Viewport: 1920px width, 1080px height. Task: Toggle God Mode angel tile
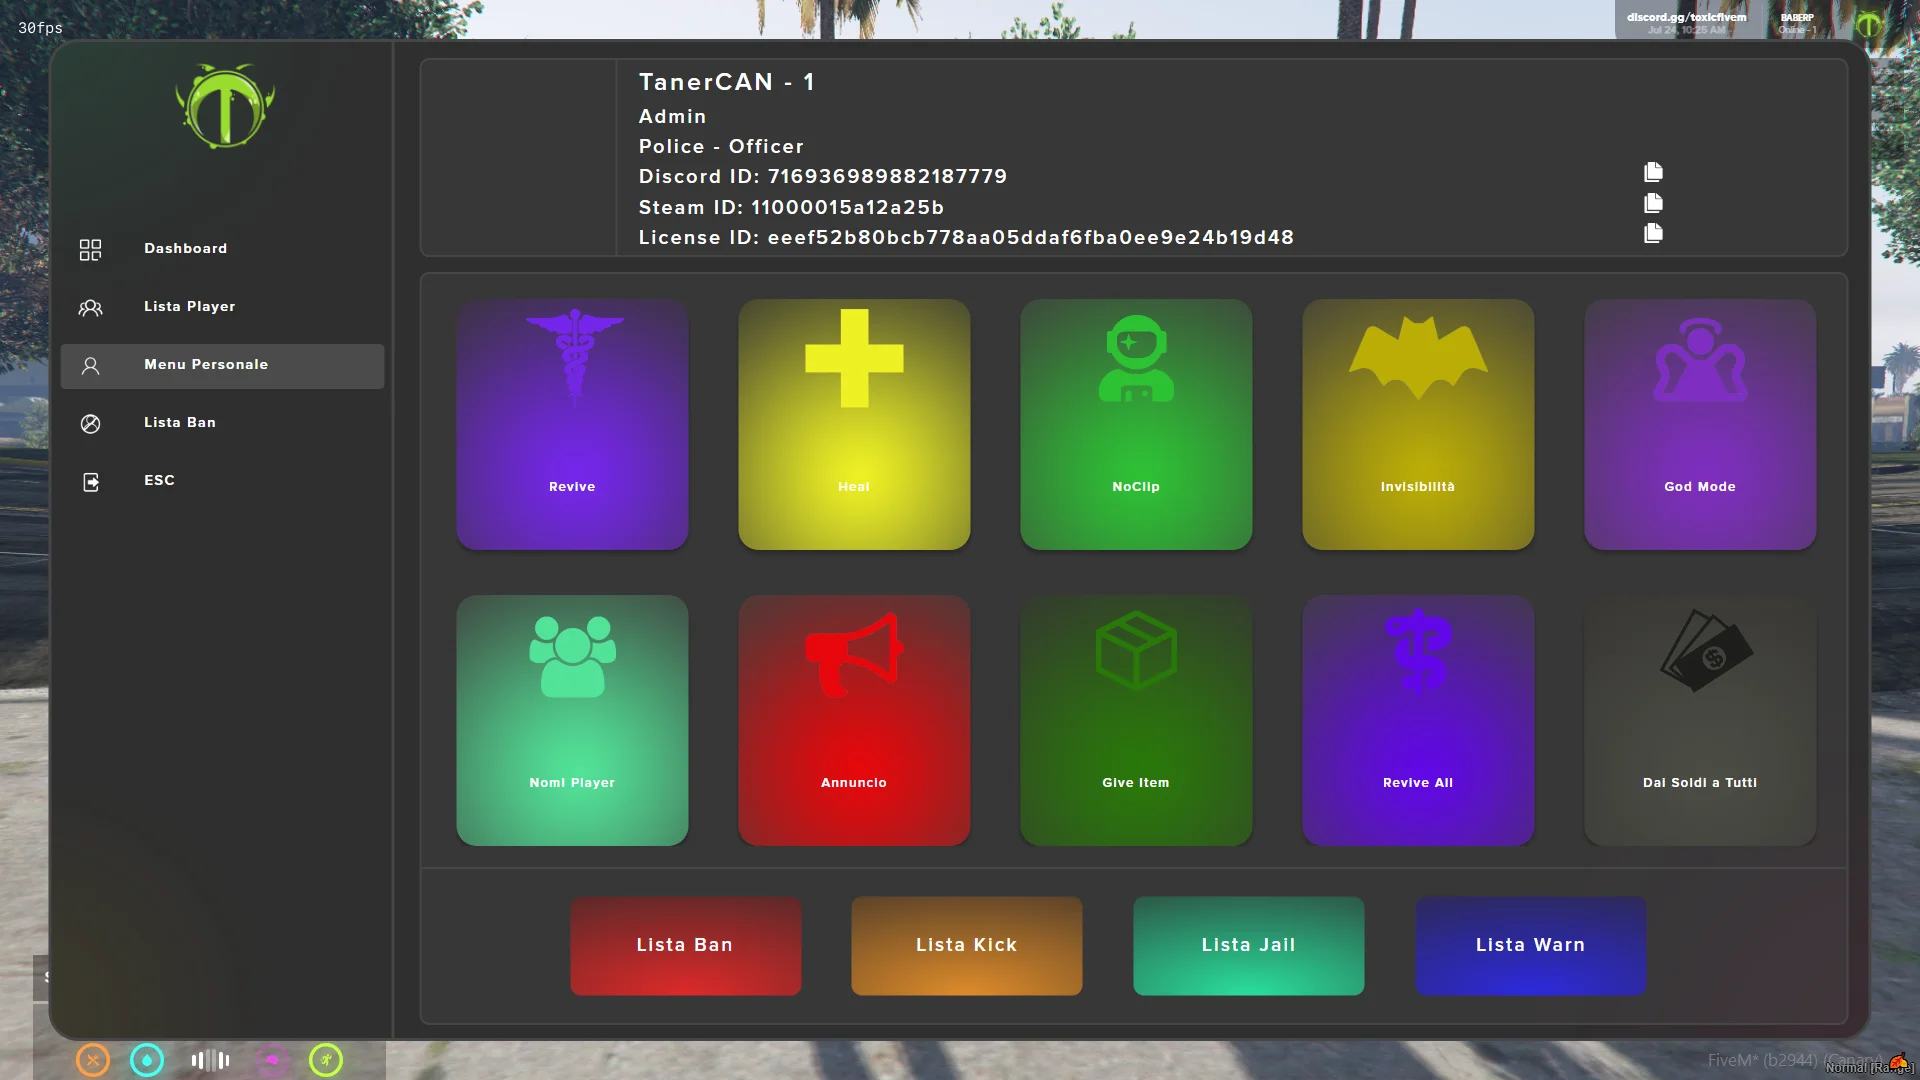pos(1700,424)
